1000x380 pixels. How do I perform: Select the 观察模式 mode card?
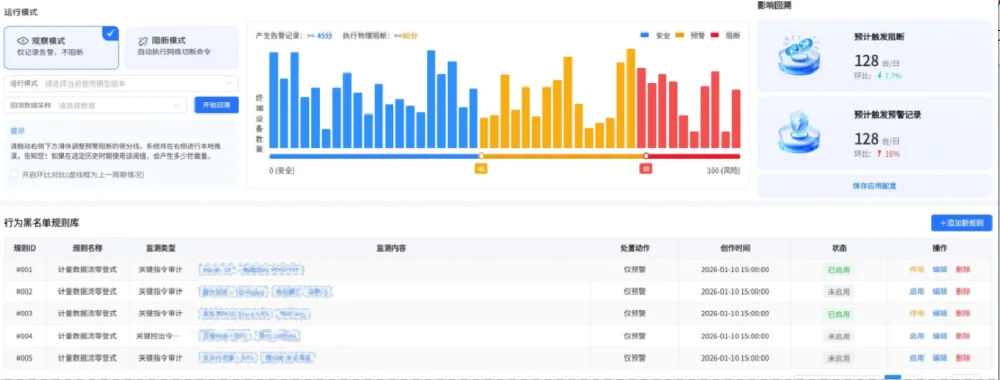click(x=61, y=47)
